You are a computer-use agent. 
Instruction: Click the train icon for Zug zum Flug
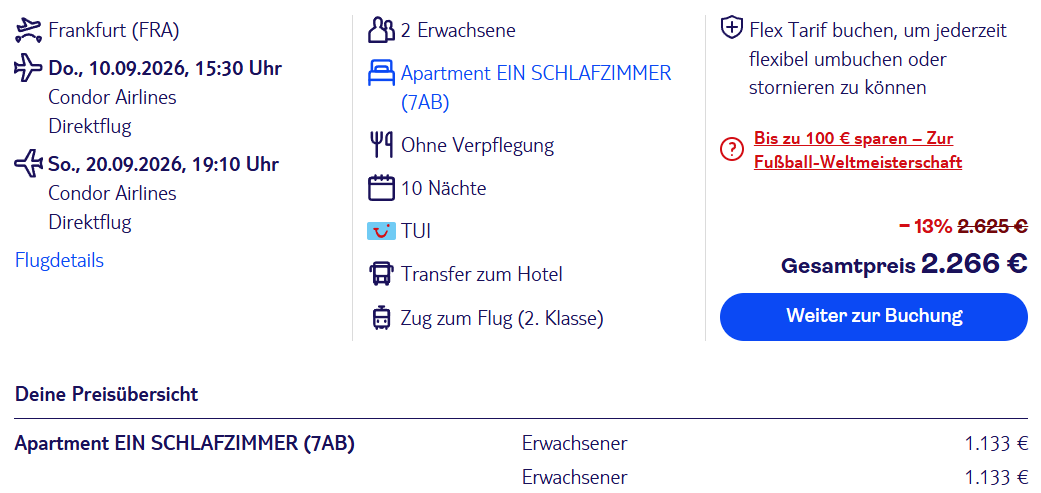click(381, 318)
